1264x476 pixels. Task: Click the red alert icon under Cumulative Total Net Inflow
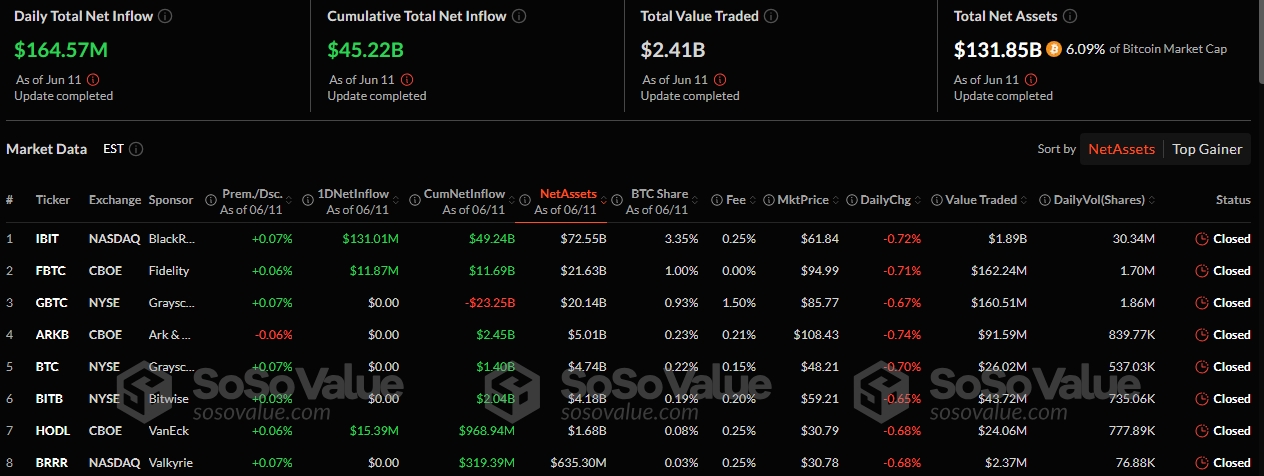click(x=407, y=80)
